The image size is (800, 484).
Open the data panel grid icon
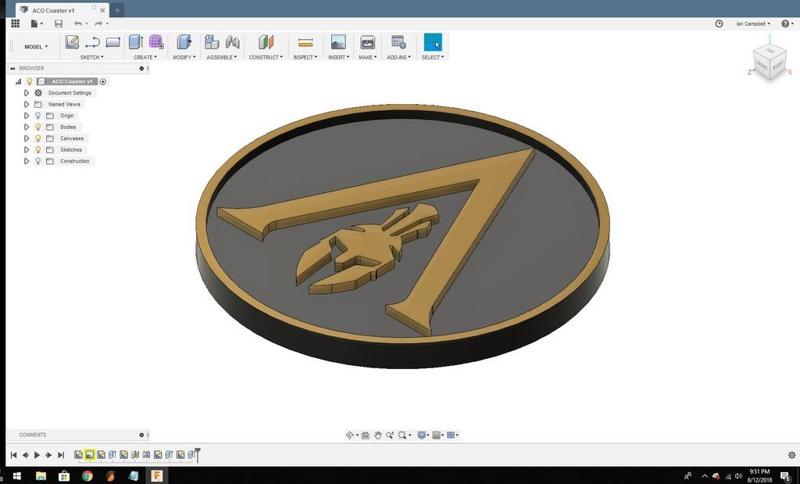pos(15,23)
